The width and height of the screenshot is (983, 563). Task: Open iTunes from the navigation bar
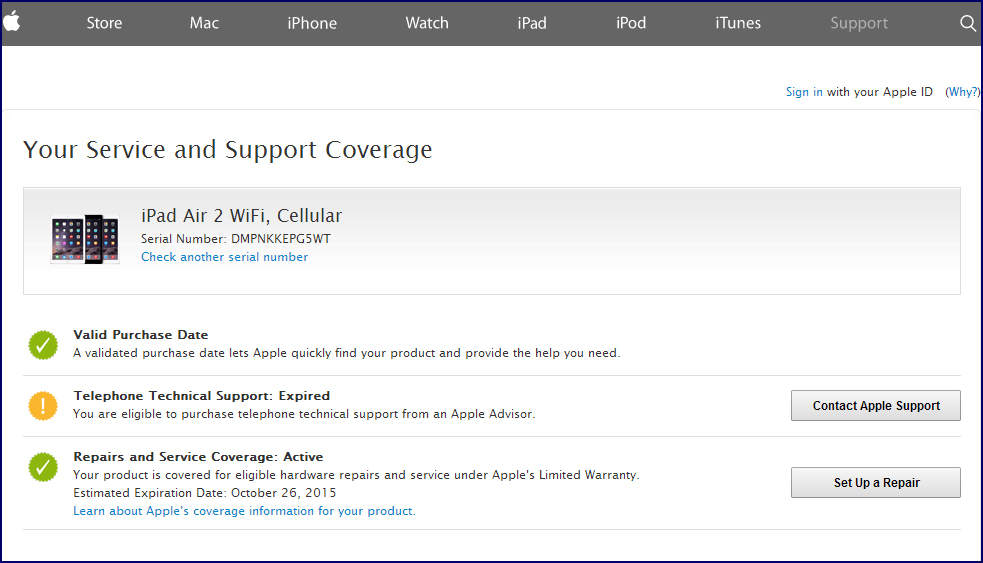(738, 23)
